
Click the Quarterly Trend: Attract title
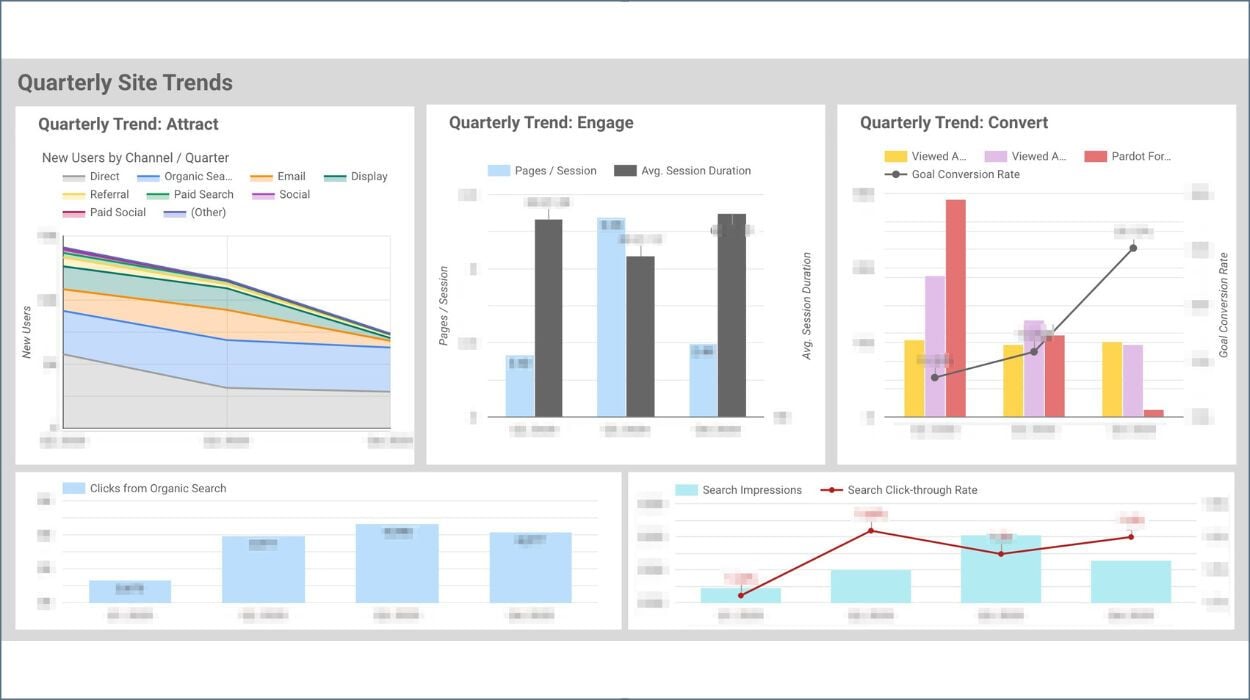click(x=128, y=124)
